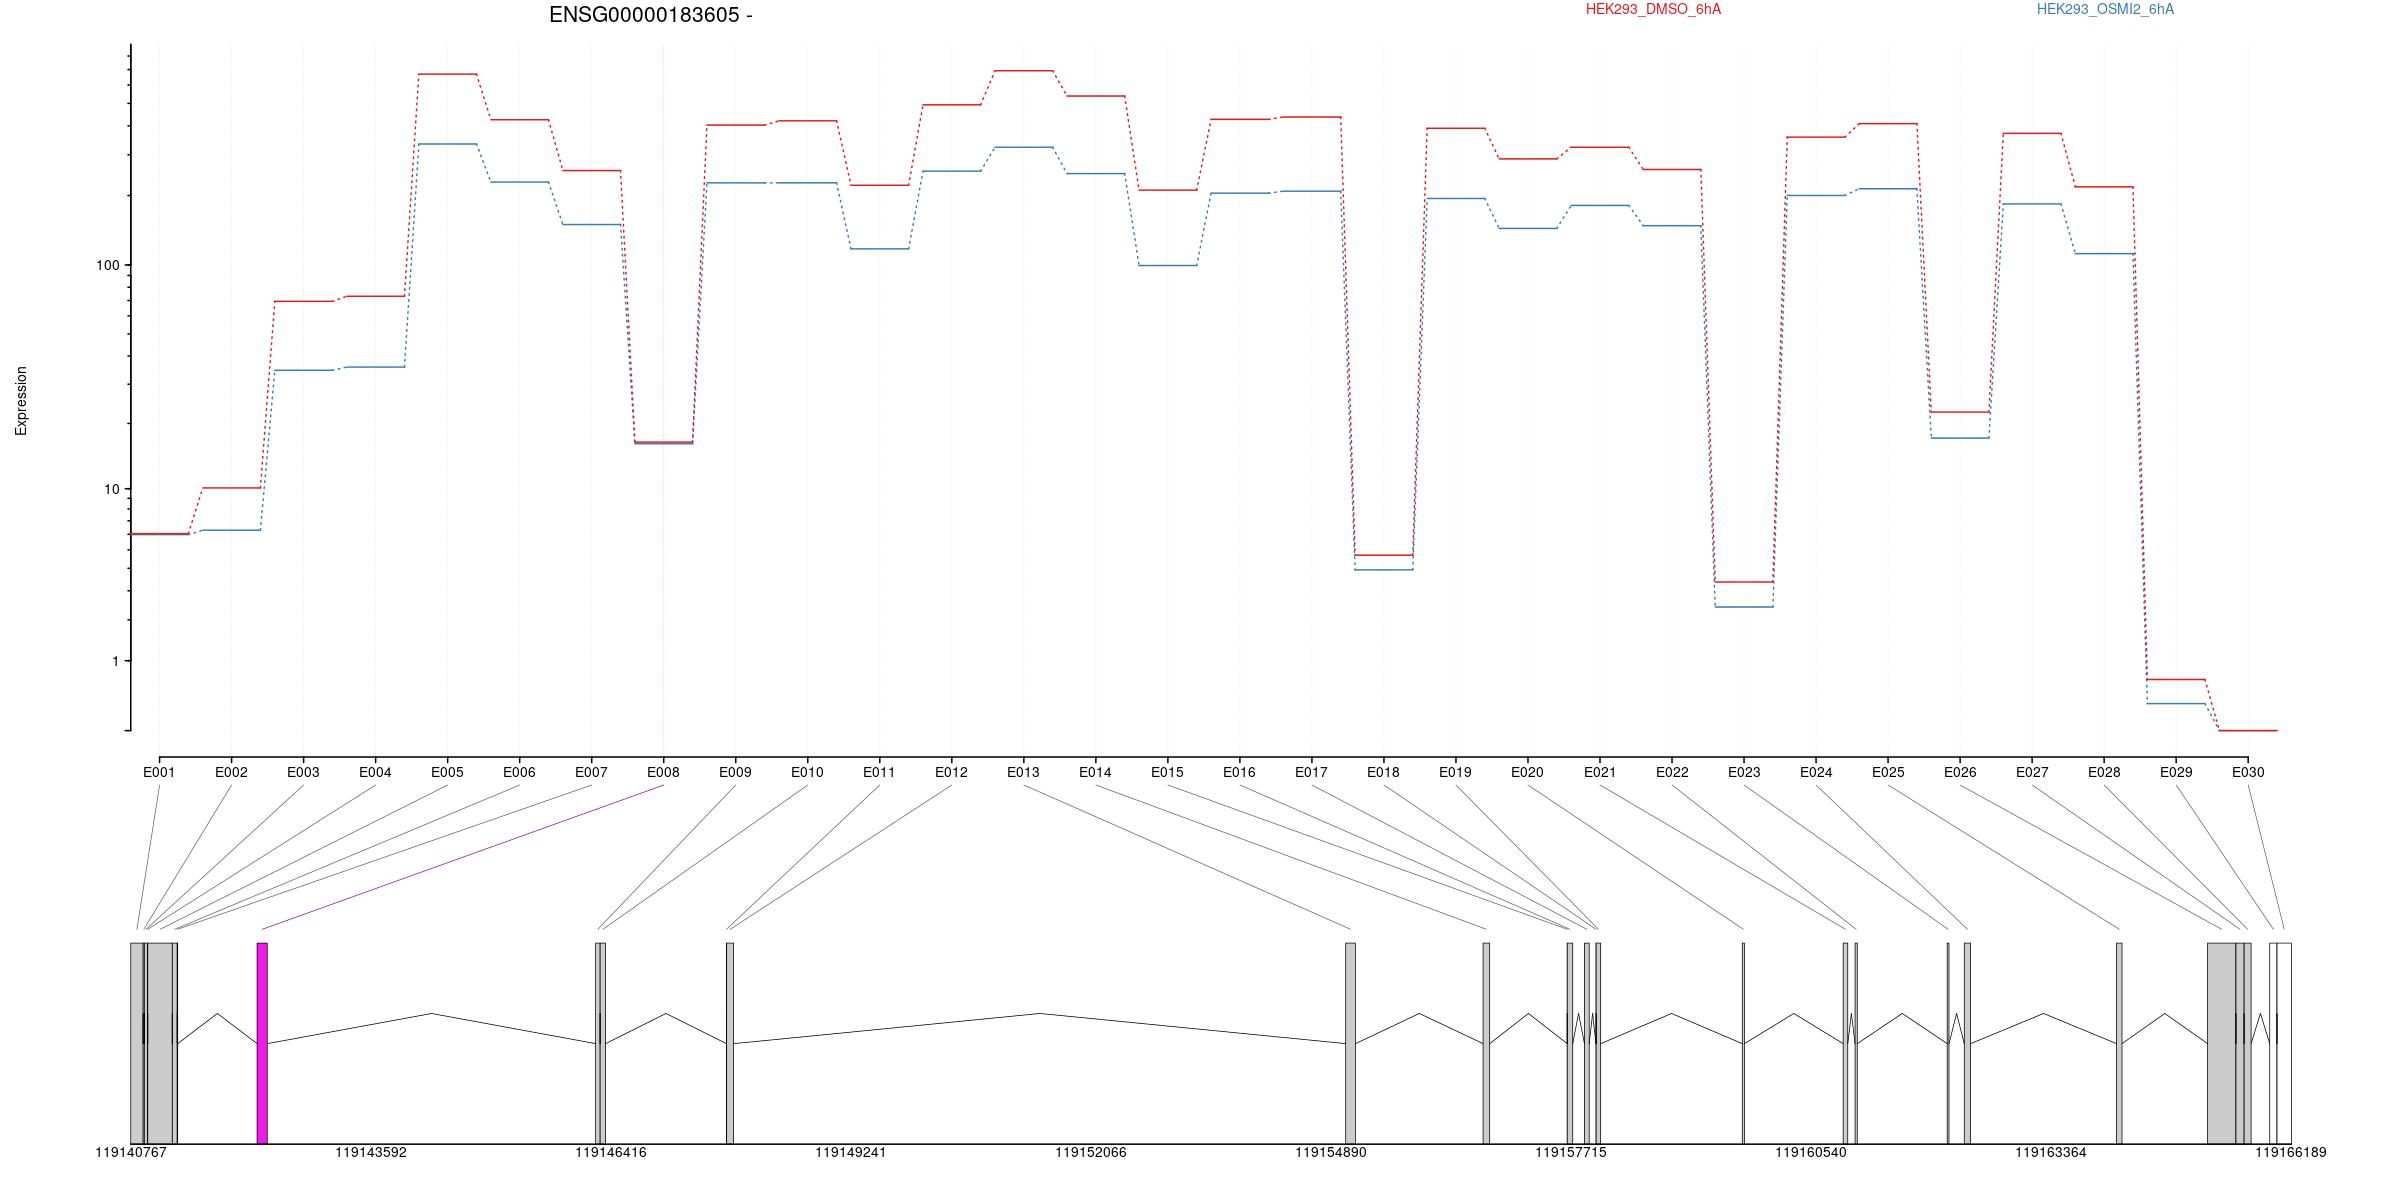Viewport: 2400px width, 1200px height.
Task: Click exon label E007
Action: 591,772
